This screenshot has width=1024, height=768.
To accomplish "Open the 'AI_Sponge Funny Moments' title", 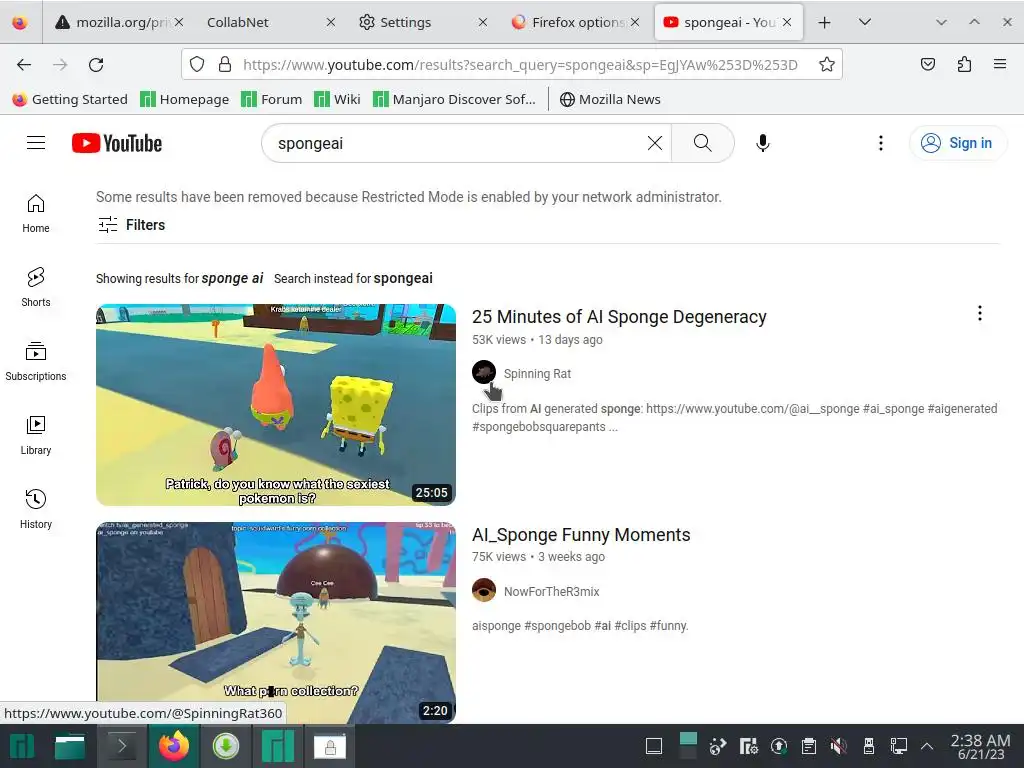I will coord(581,535).
